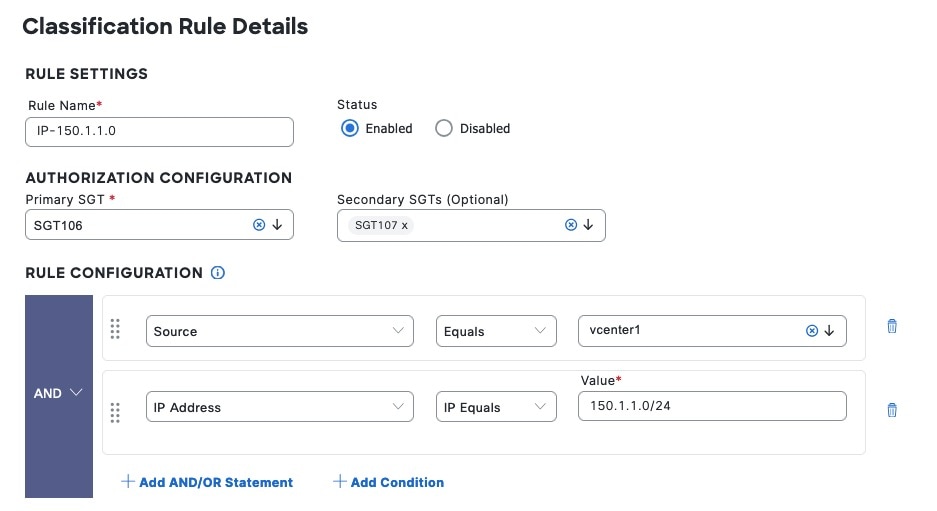This screenshot has height=511, width=937.
Task: Click the Rule Configuration info icon
Action: click(x=218, y=273)
